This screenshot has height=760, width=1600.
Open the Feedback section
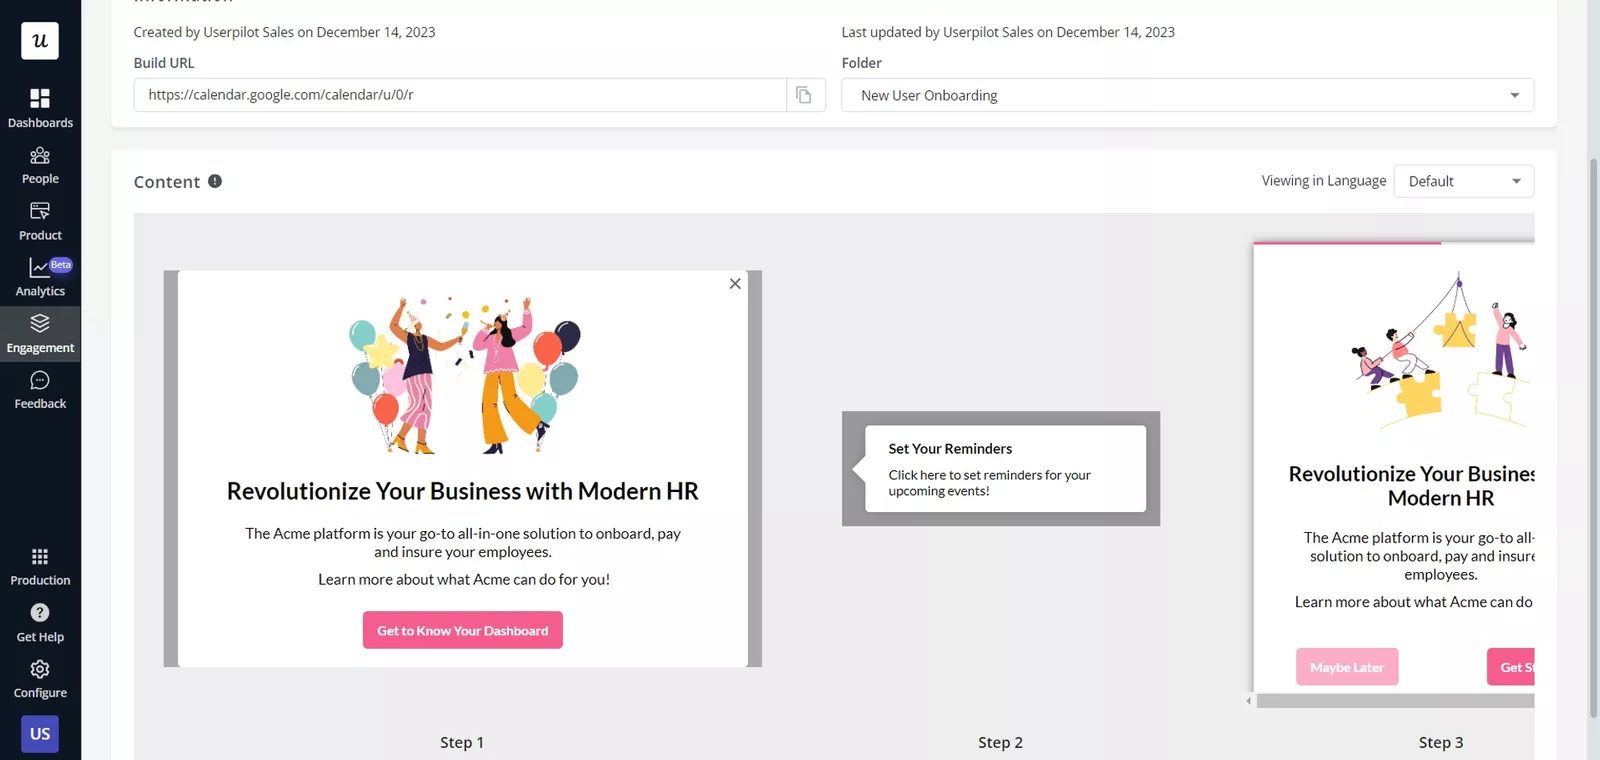click(x=40, y=390)
